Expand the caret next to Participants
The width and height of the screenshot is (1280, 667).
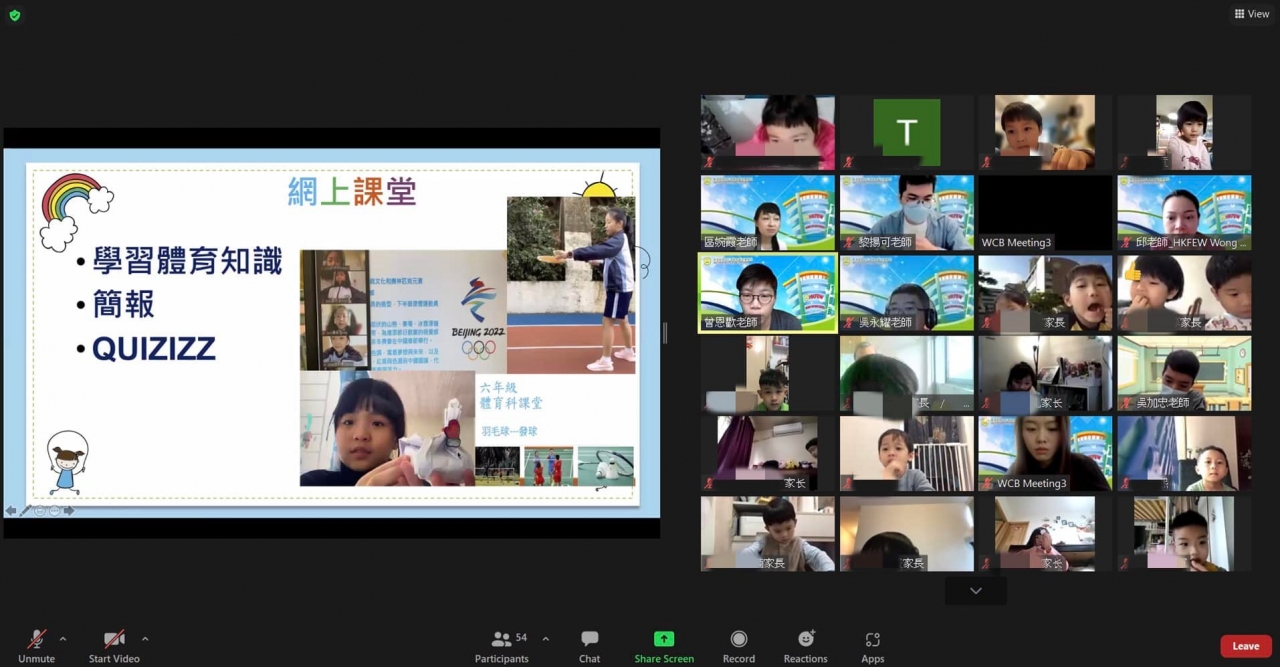pyautogui.click(x=545, y=639)
